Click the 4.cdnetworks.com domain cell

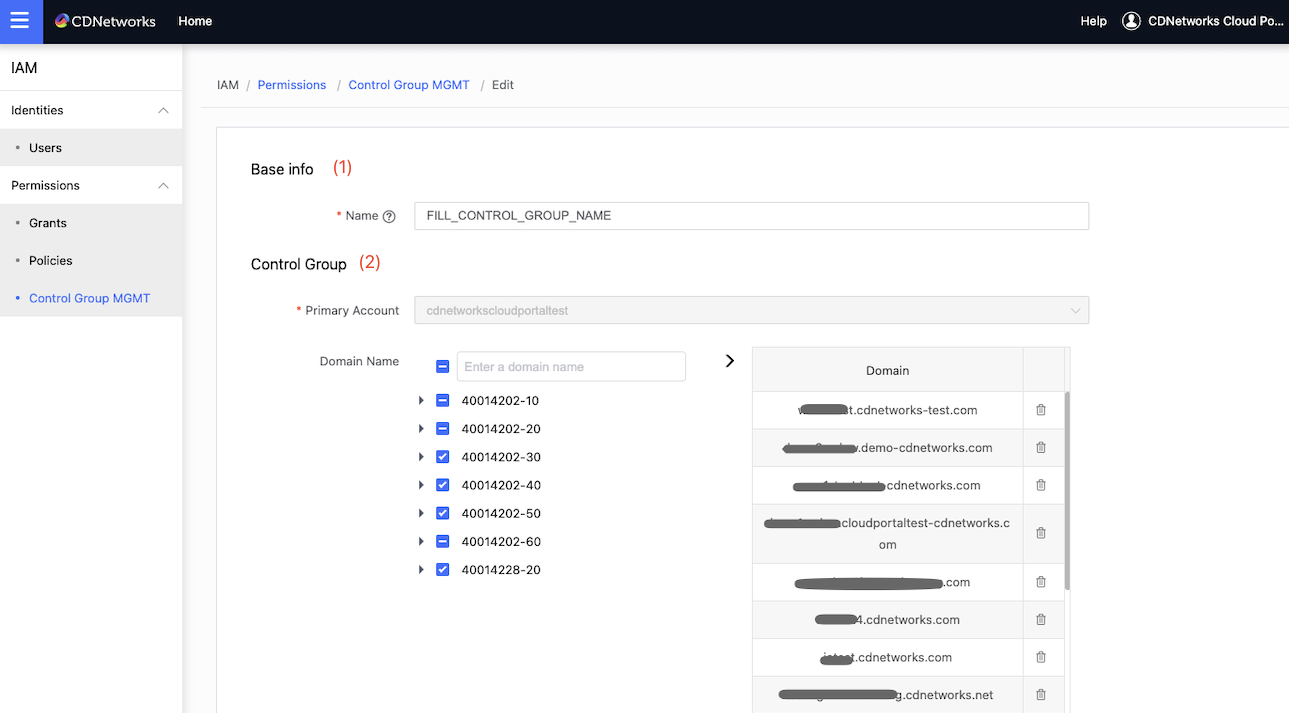pyautogui.click(x=887, y=620)
